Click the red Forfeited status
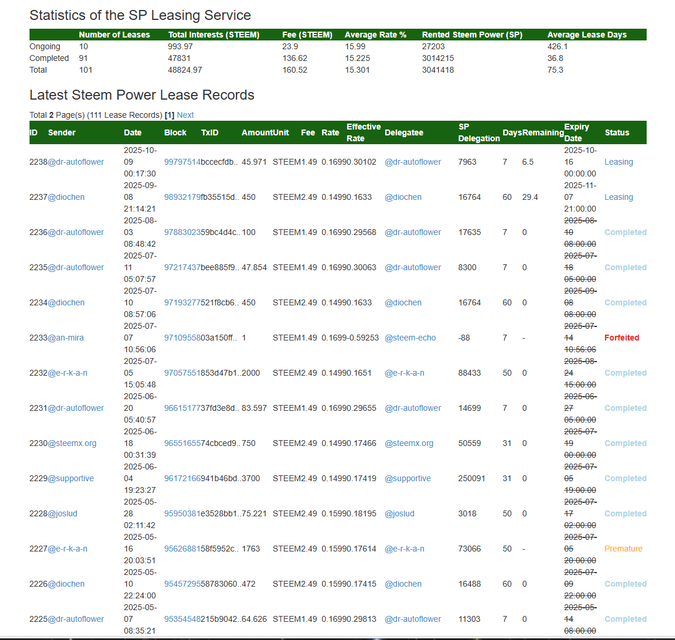The width and height of the screenshot is (675, 640). [621, 338]
